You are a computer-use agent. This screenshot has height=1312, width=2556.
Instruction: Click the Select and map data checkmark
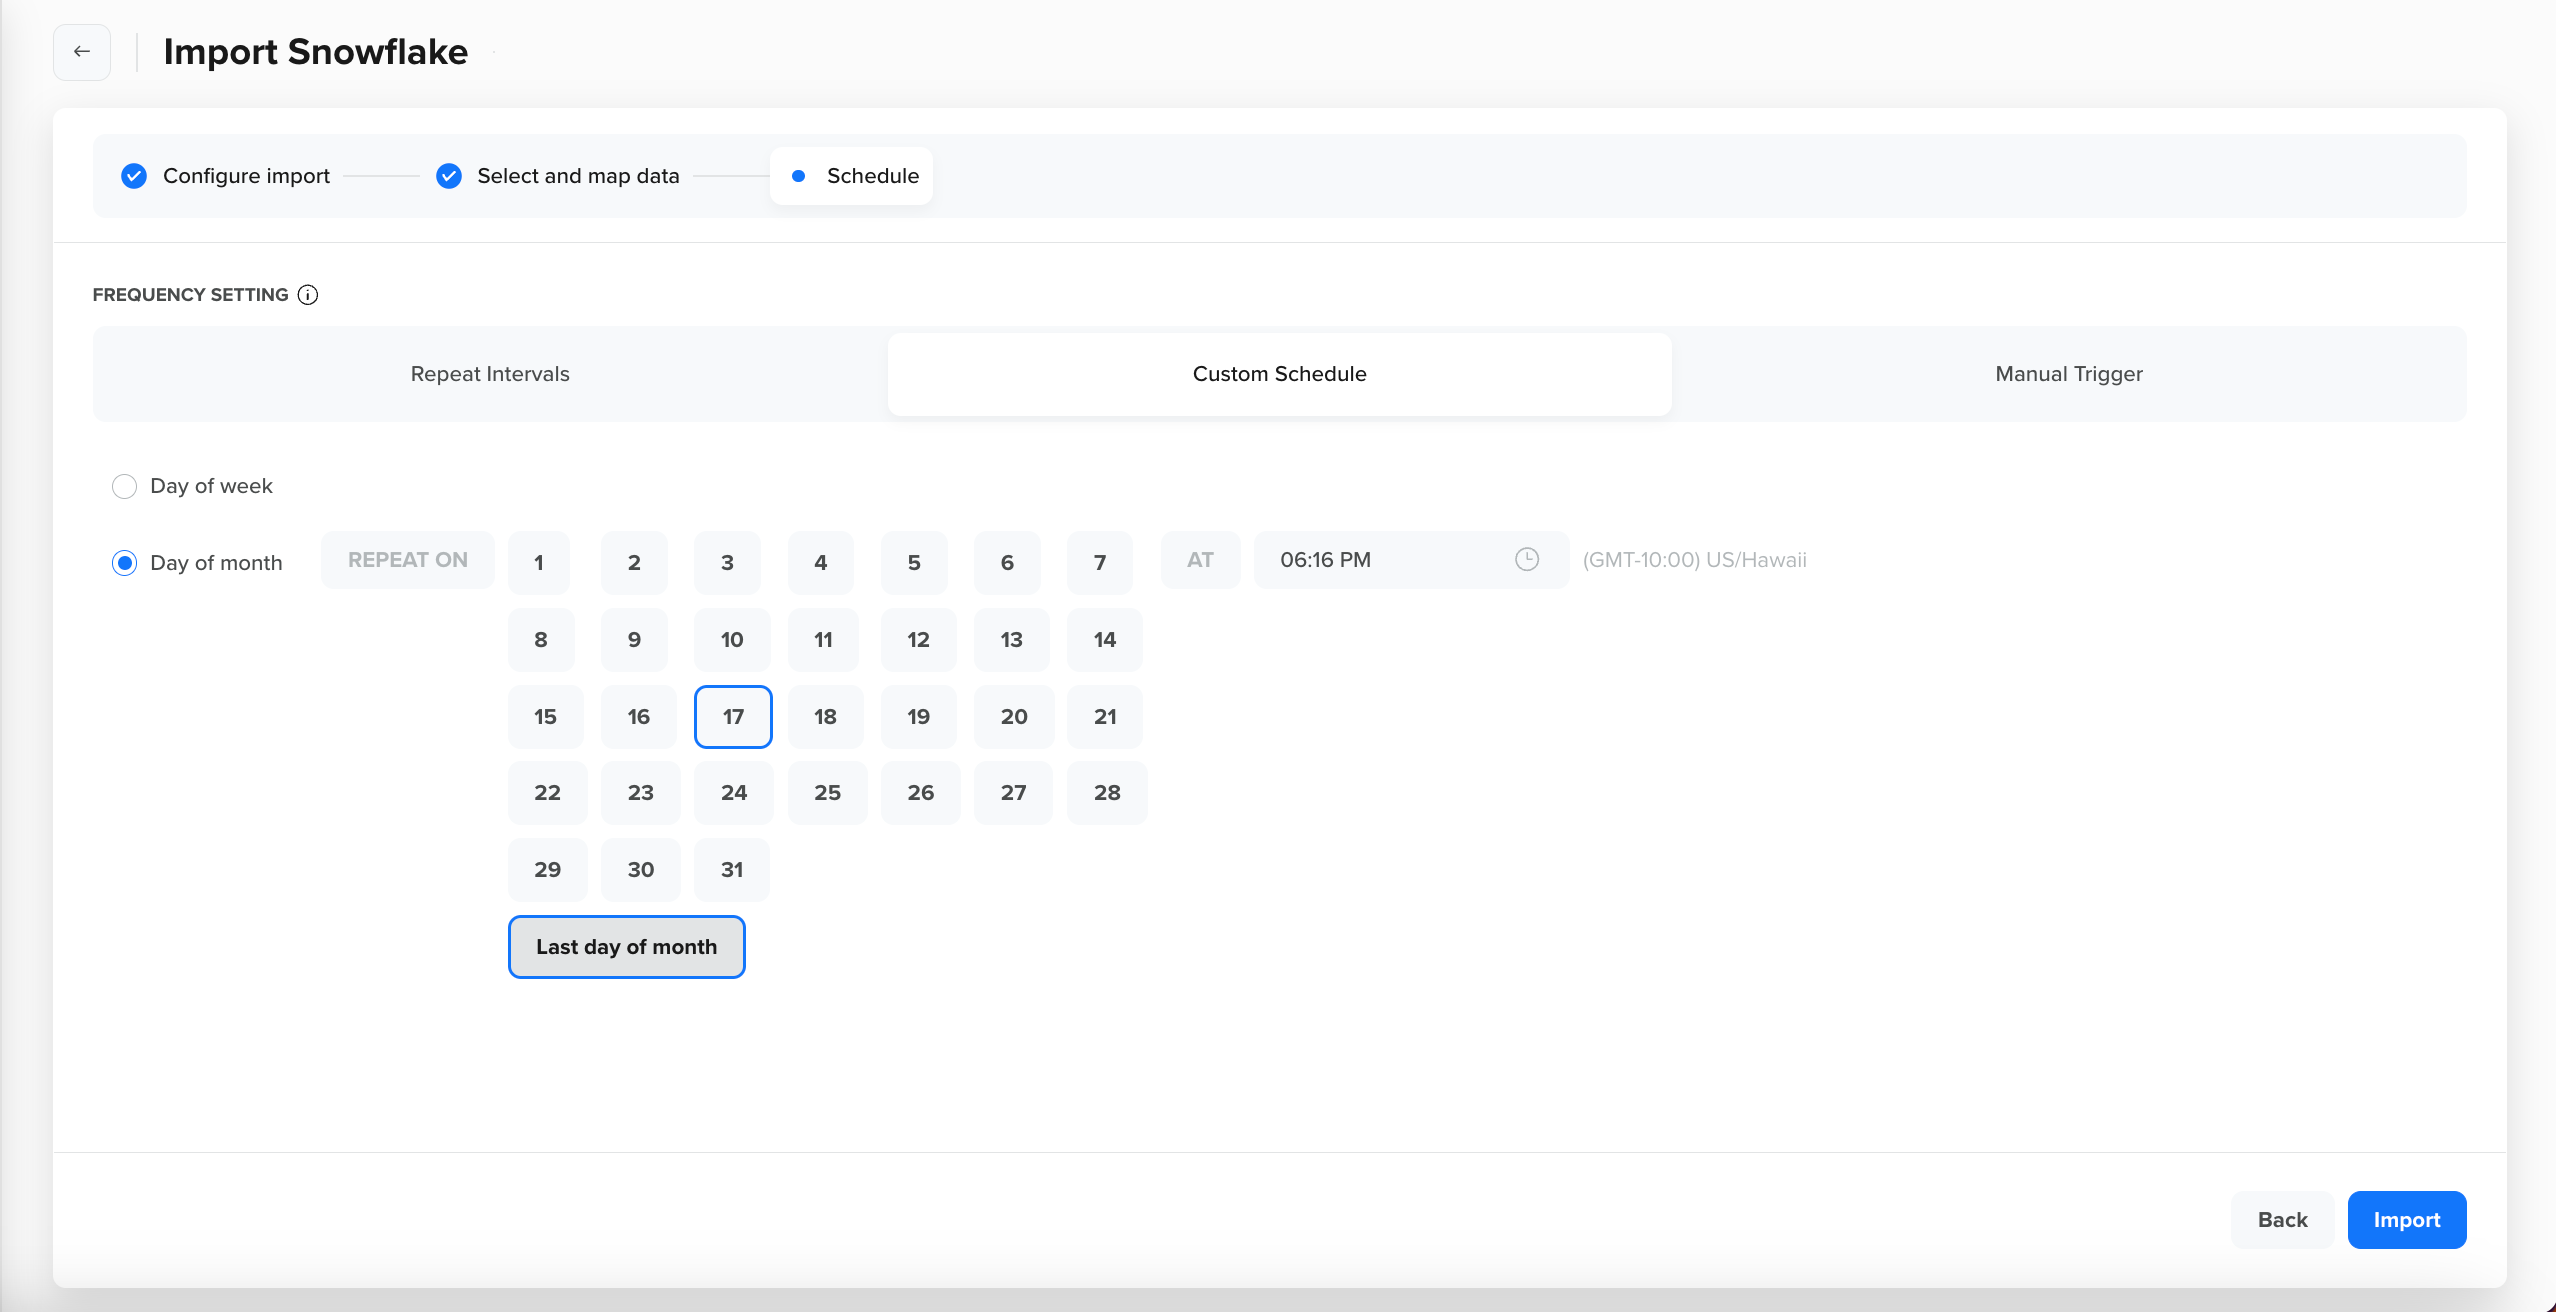click(448, 176)
